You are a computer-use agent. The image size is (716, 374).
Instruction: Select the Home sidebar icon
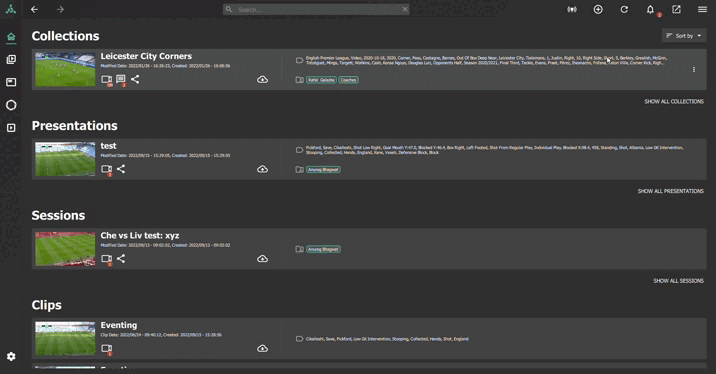coord(11,37)
